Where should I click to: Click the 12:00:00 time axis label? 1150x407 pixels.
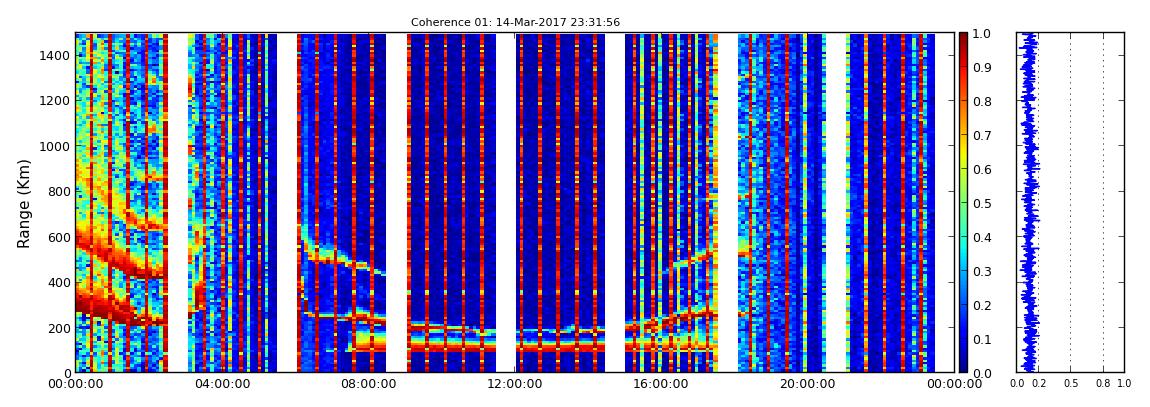pyautogui.click(x=514, y=383)
